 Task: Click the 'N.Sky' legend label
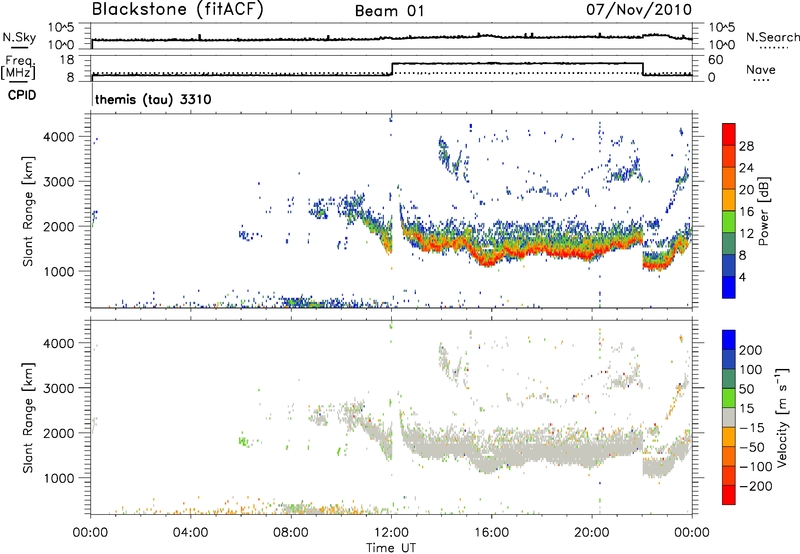pos(19,37)
